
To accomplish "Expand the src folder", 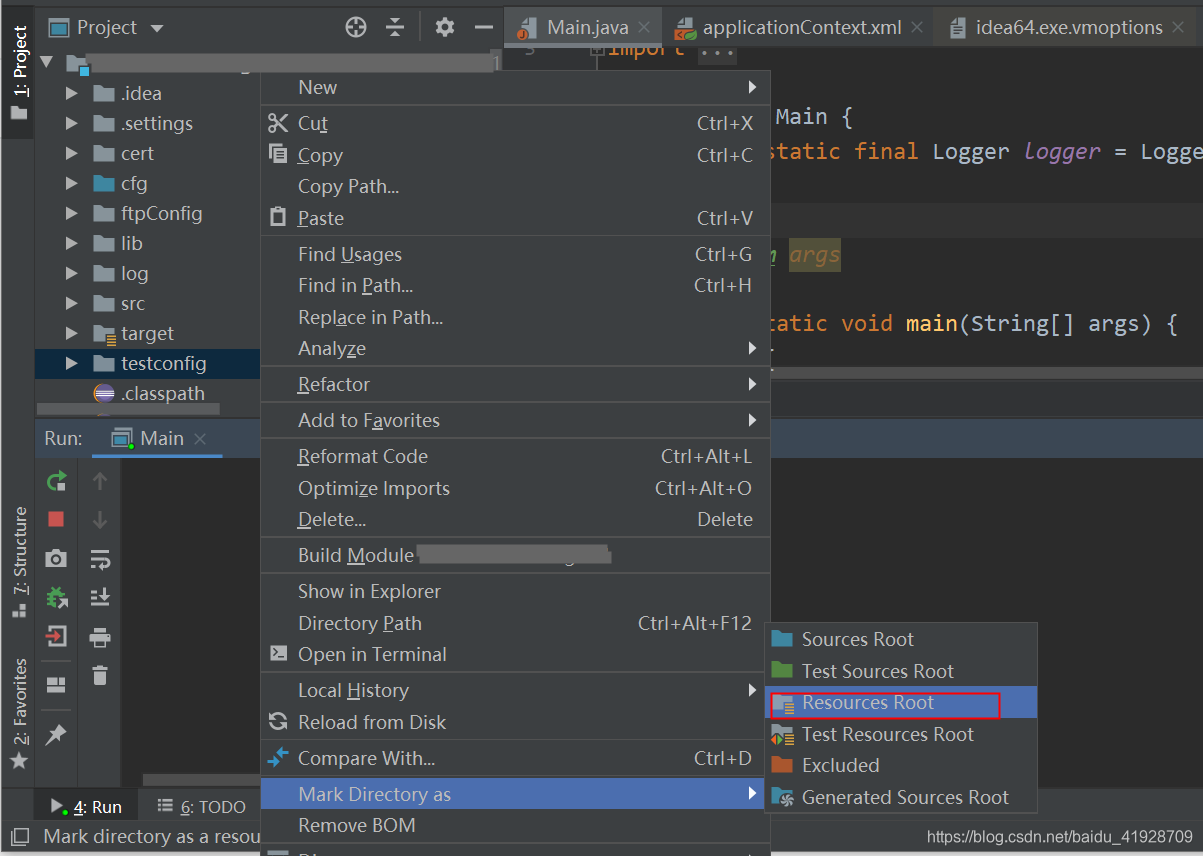I will 70,303.
